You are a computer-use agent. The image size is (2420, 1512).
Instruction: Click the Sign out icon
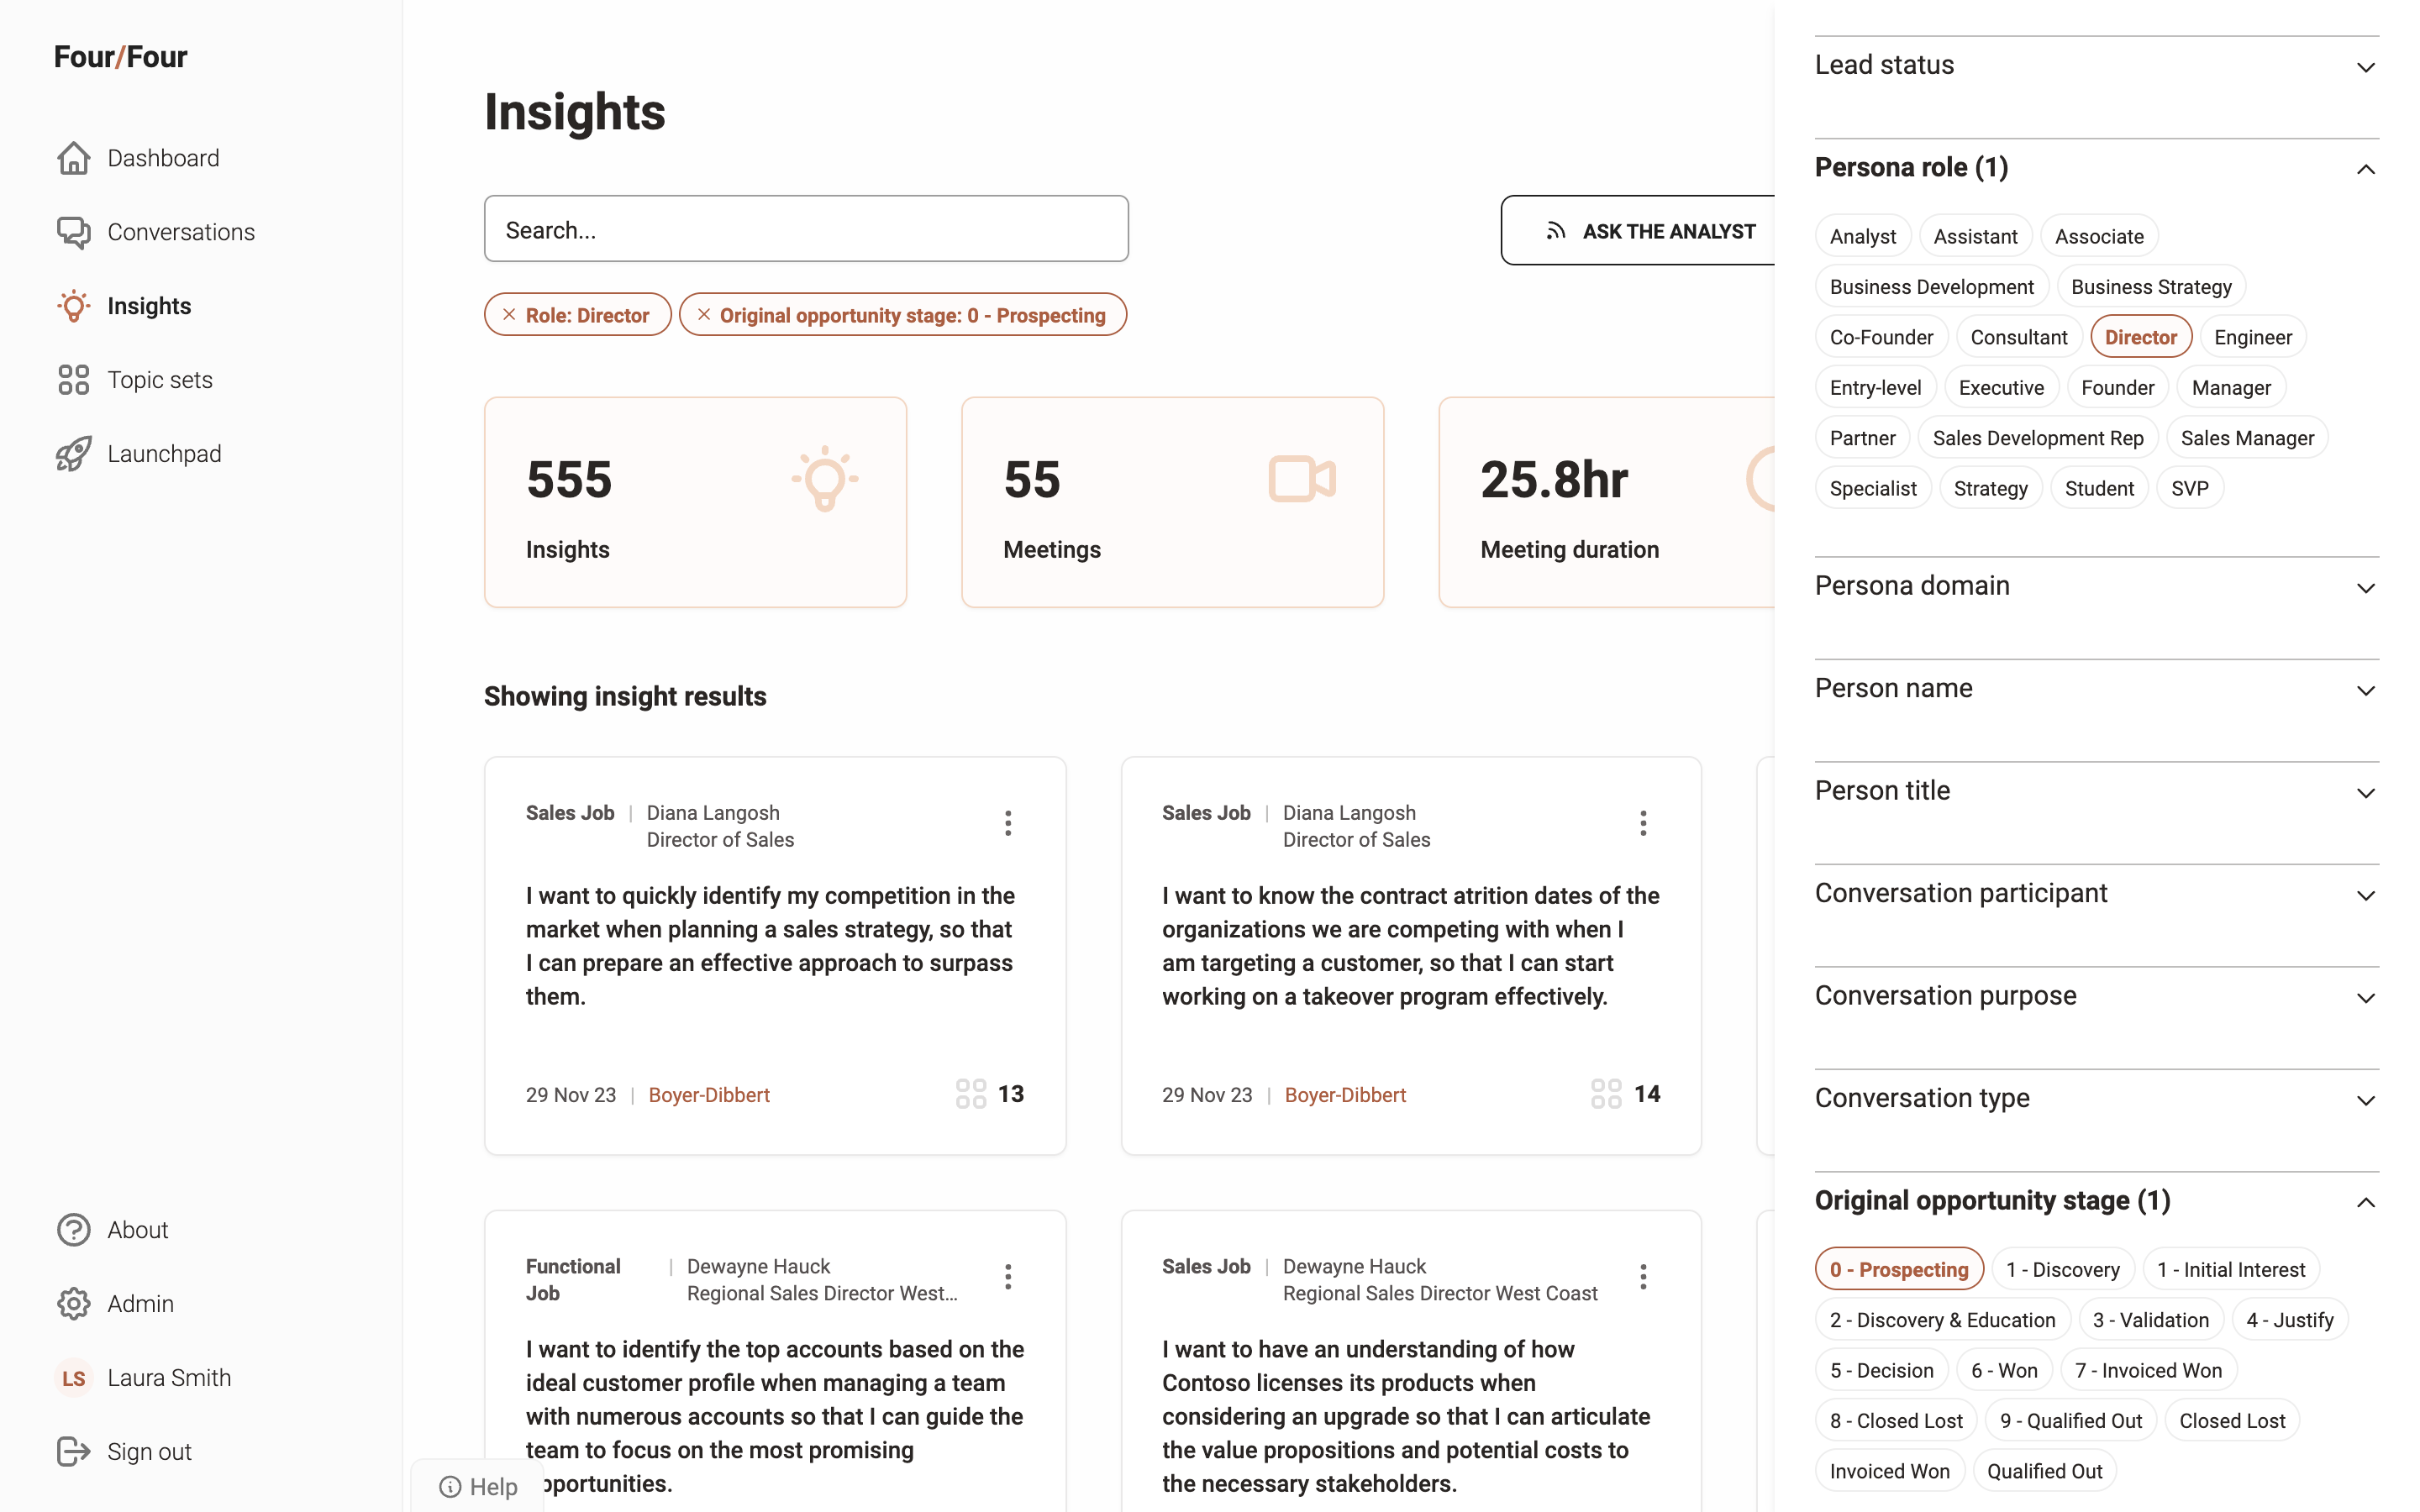(x=74, y=1452)
